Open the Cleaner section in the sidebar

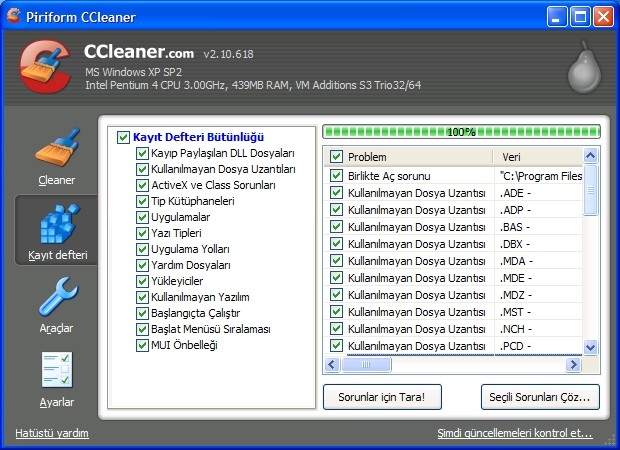(x=57, y=157)
